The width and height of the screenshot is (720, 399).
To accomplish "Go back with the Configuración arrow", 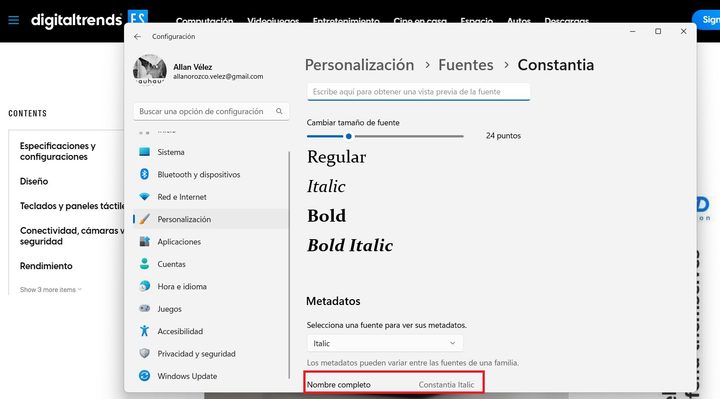I will point(137,36).
